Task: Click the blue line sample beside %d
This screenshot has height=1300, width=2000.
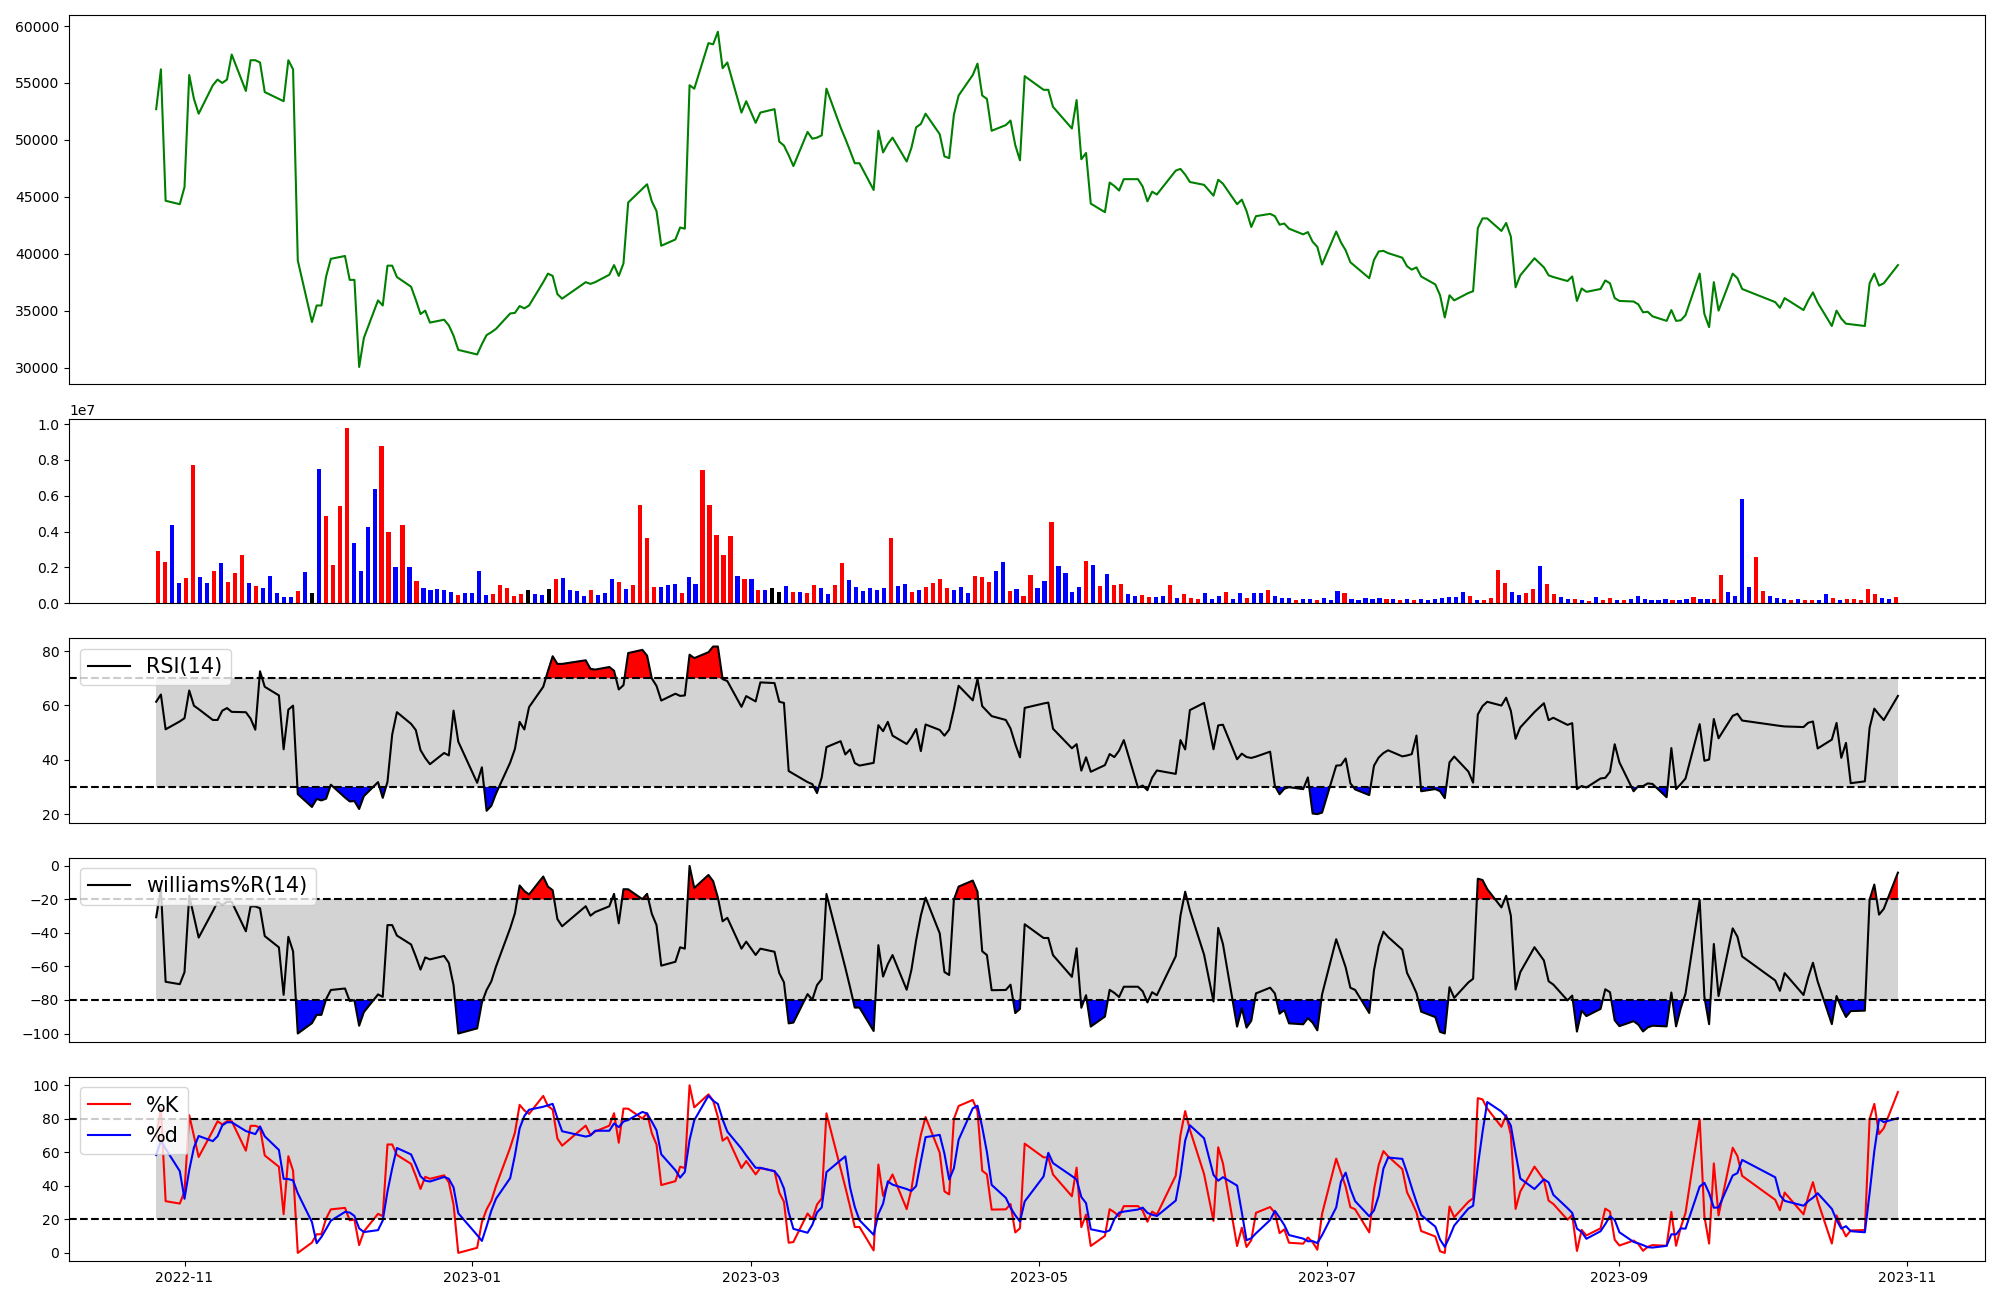Action: [109, 1135]
